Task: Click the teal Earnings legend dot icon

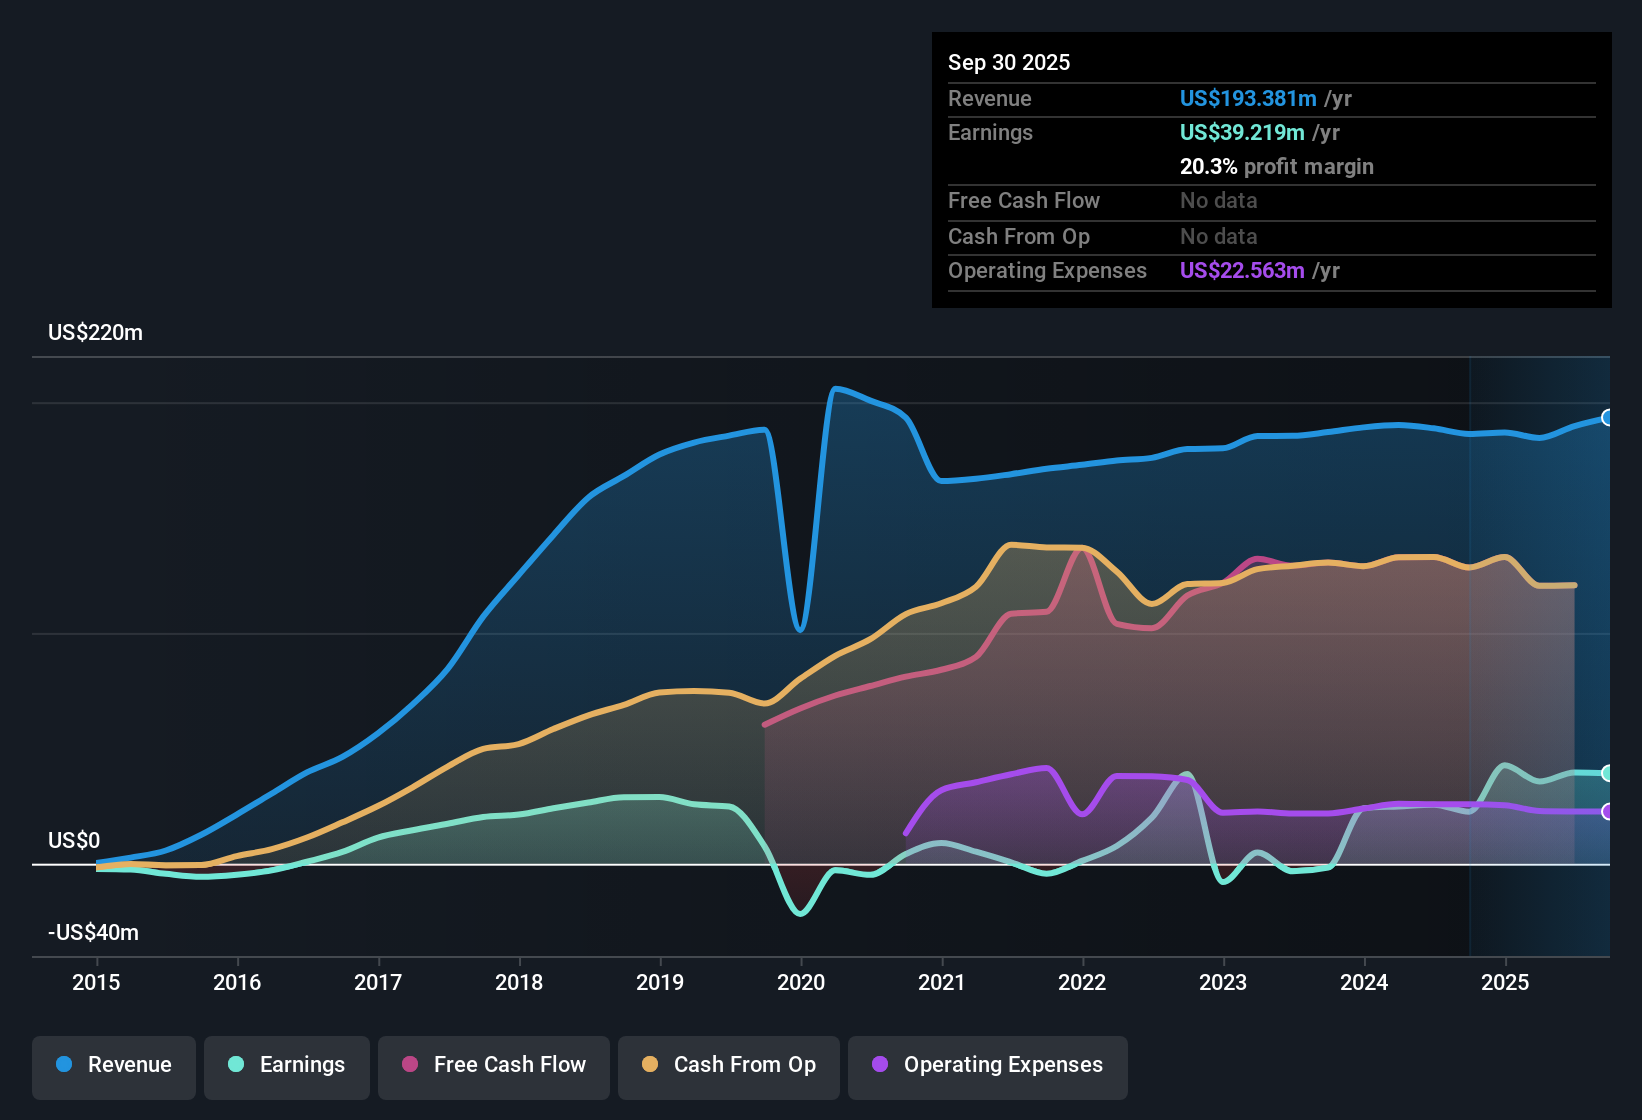Action: coord(236,1065)
